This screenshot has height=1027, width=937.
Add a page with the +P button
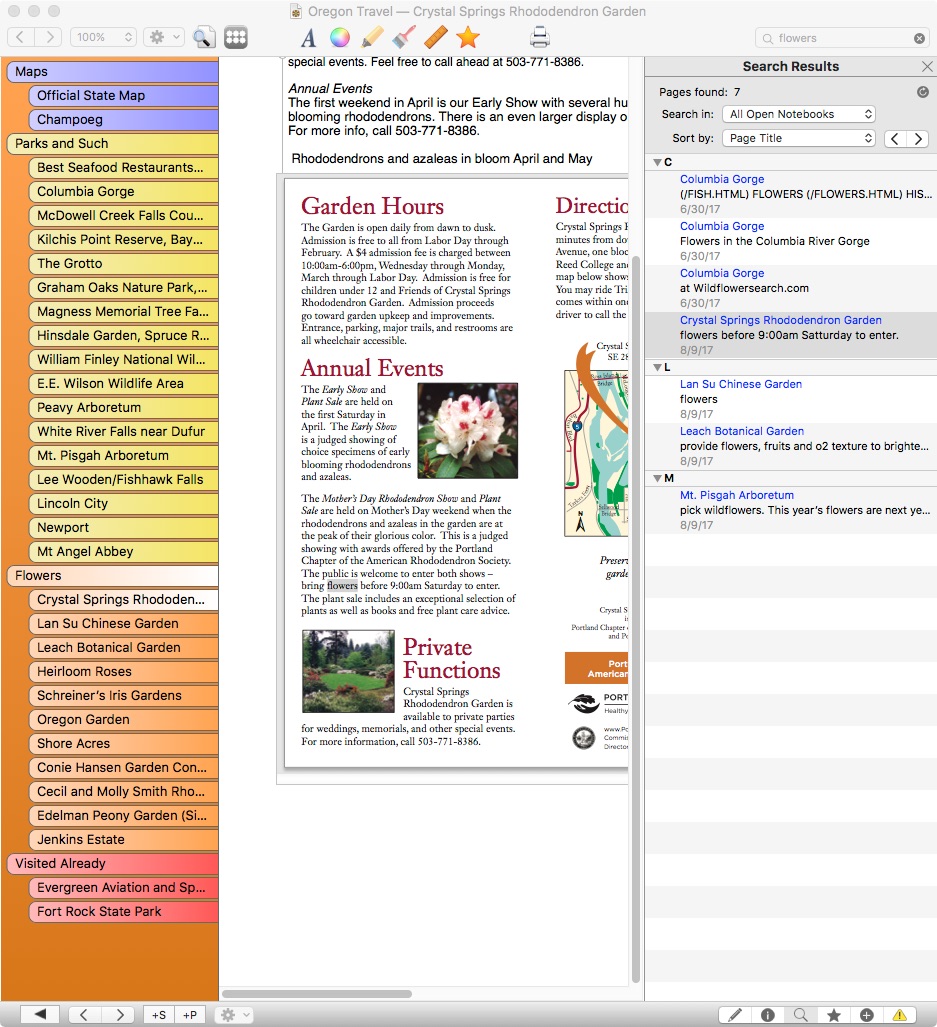click(x=190, y=1015)
